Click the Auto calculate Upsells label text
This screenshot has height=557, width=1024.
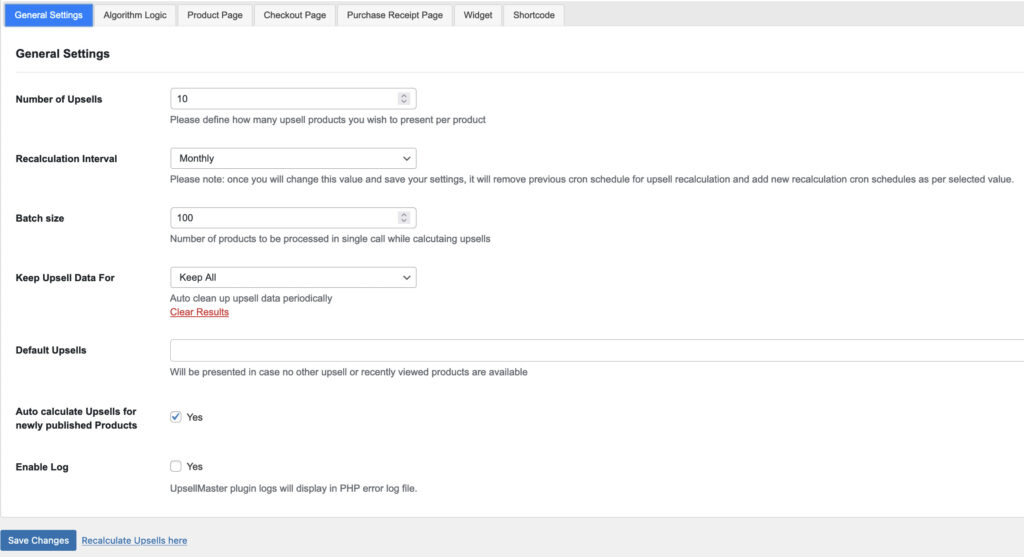(x=76, y=418)
